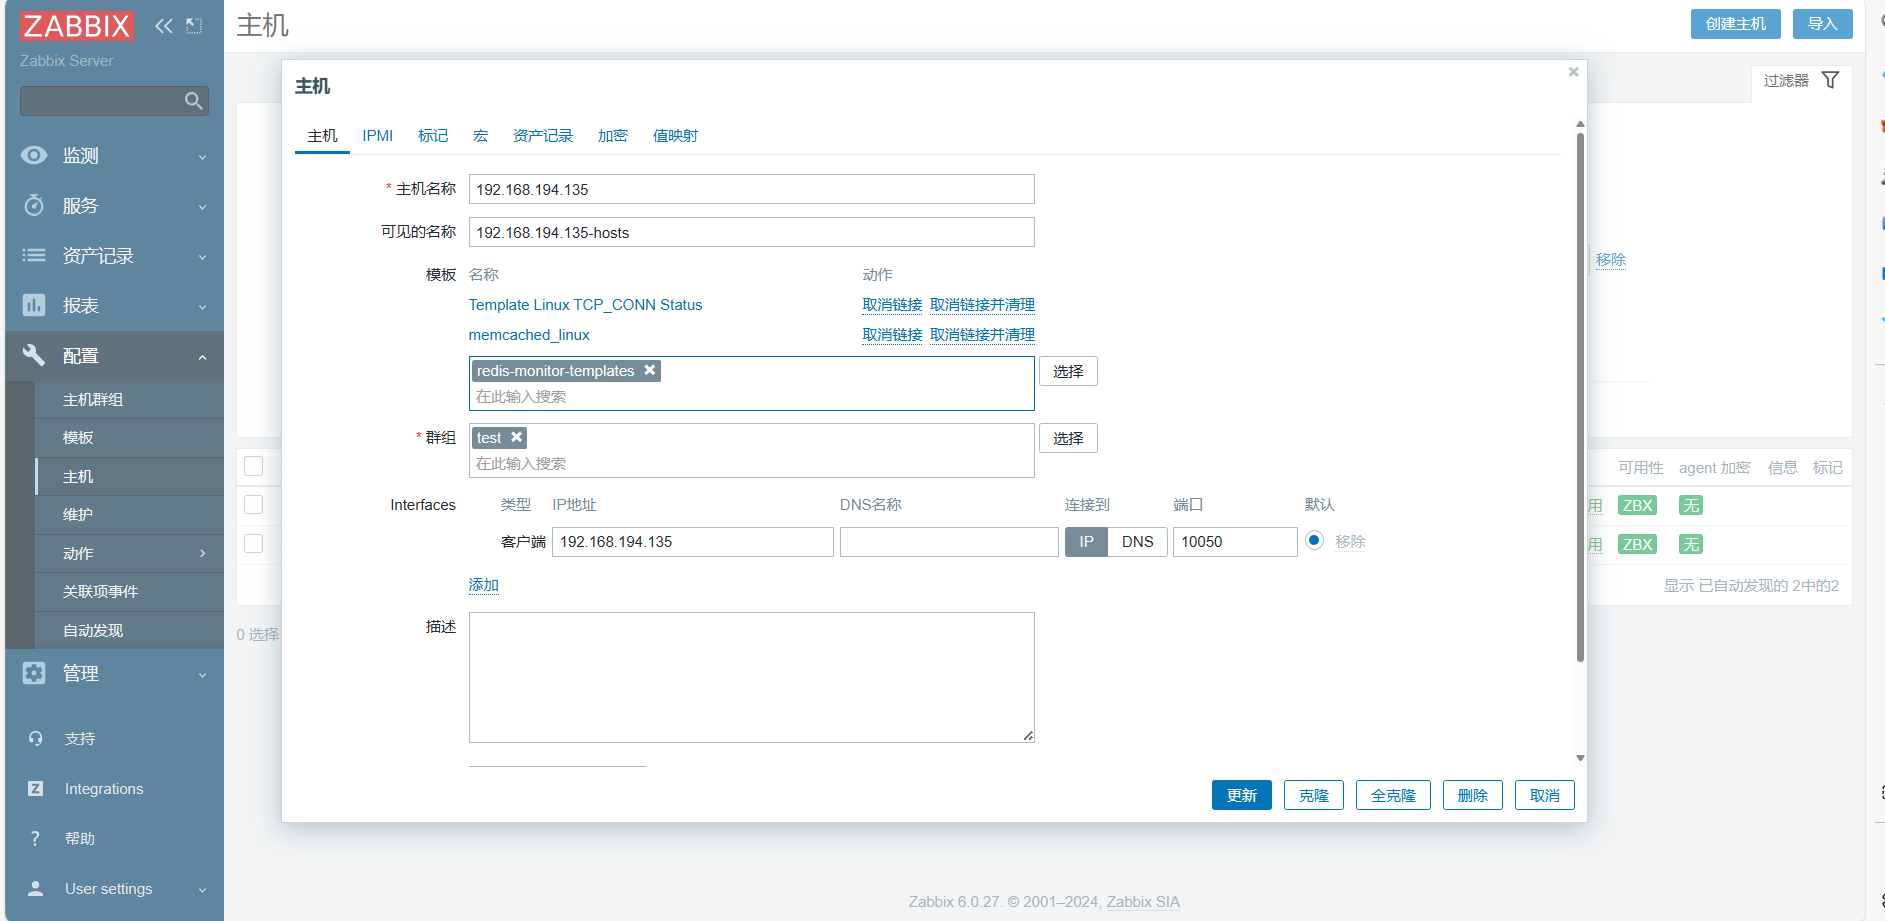
Task: Expand the 服务 menu chevron
Action: 203,207
